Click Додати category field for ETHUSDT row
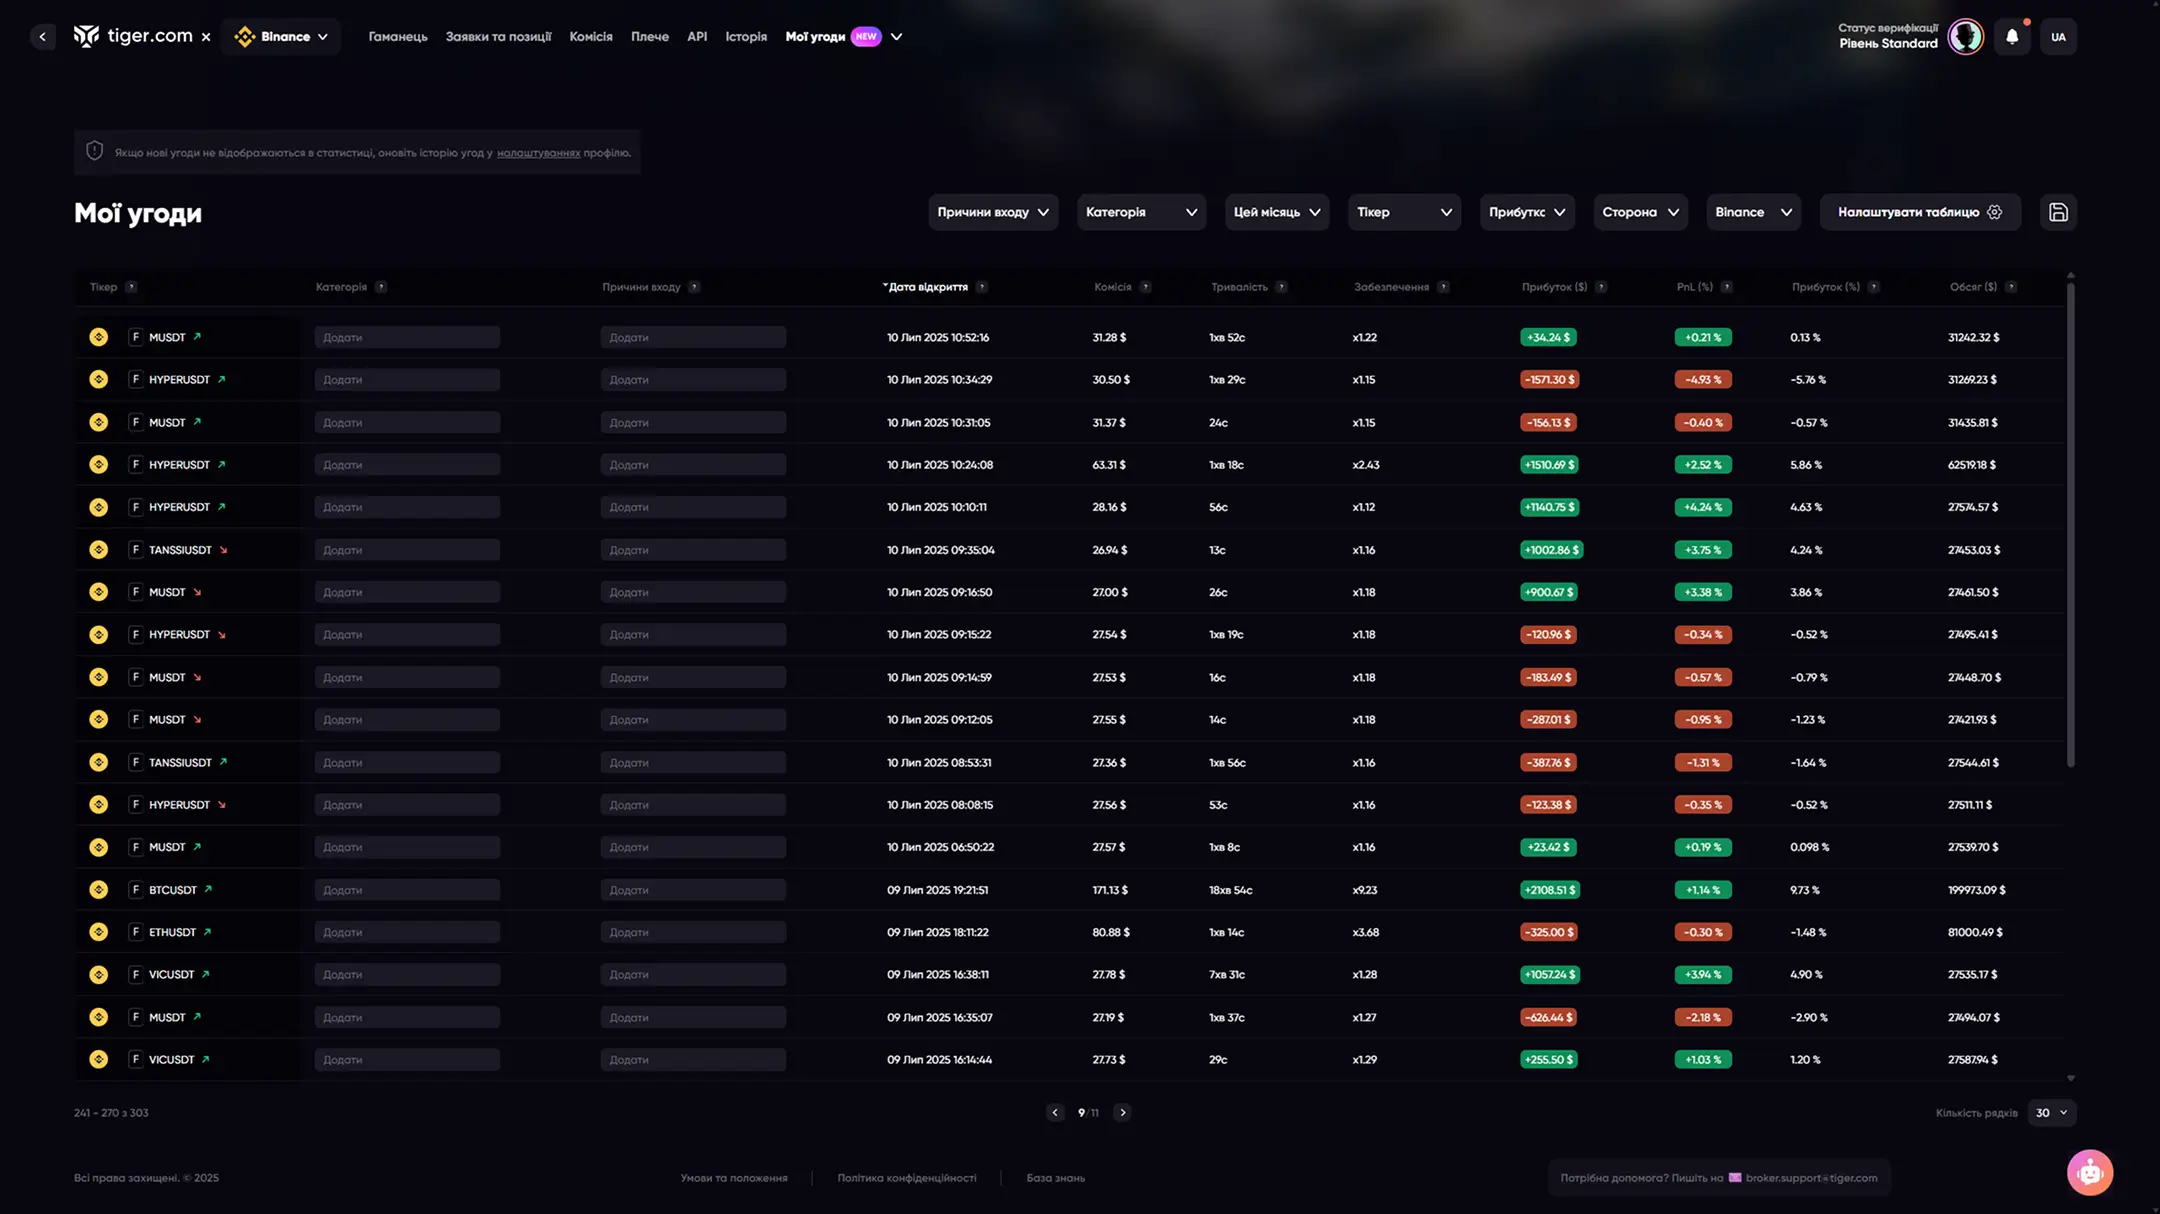2160x1214 pixels. [406, 932]
